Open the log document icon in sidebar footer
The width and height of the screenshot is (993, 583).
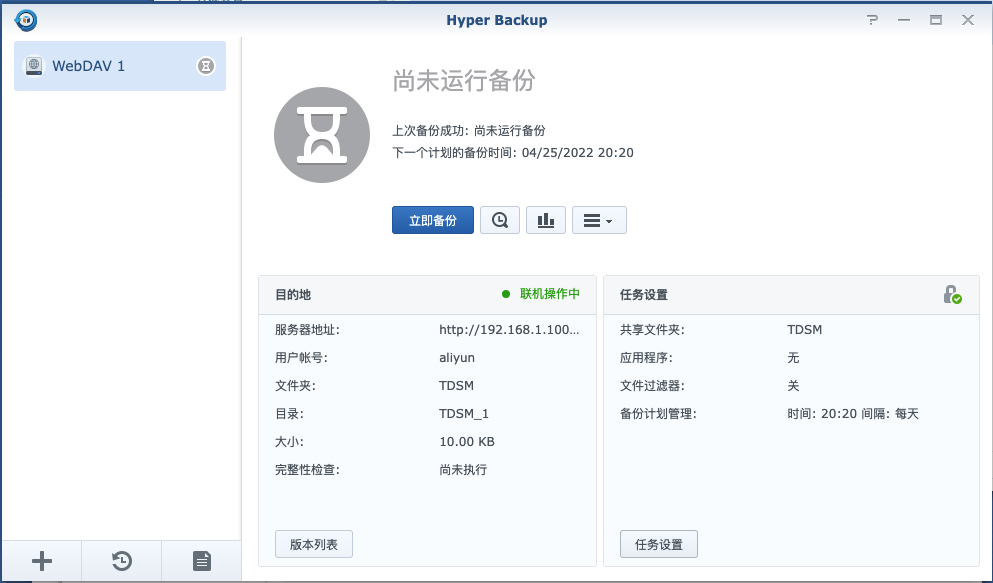[201, 561]
